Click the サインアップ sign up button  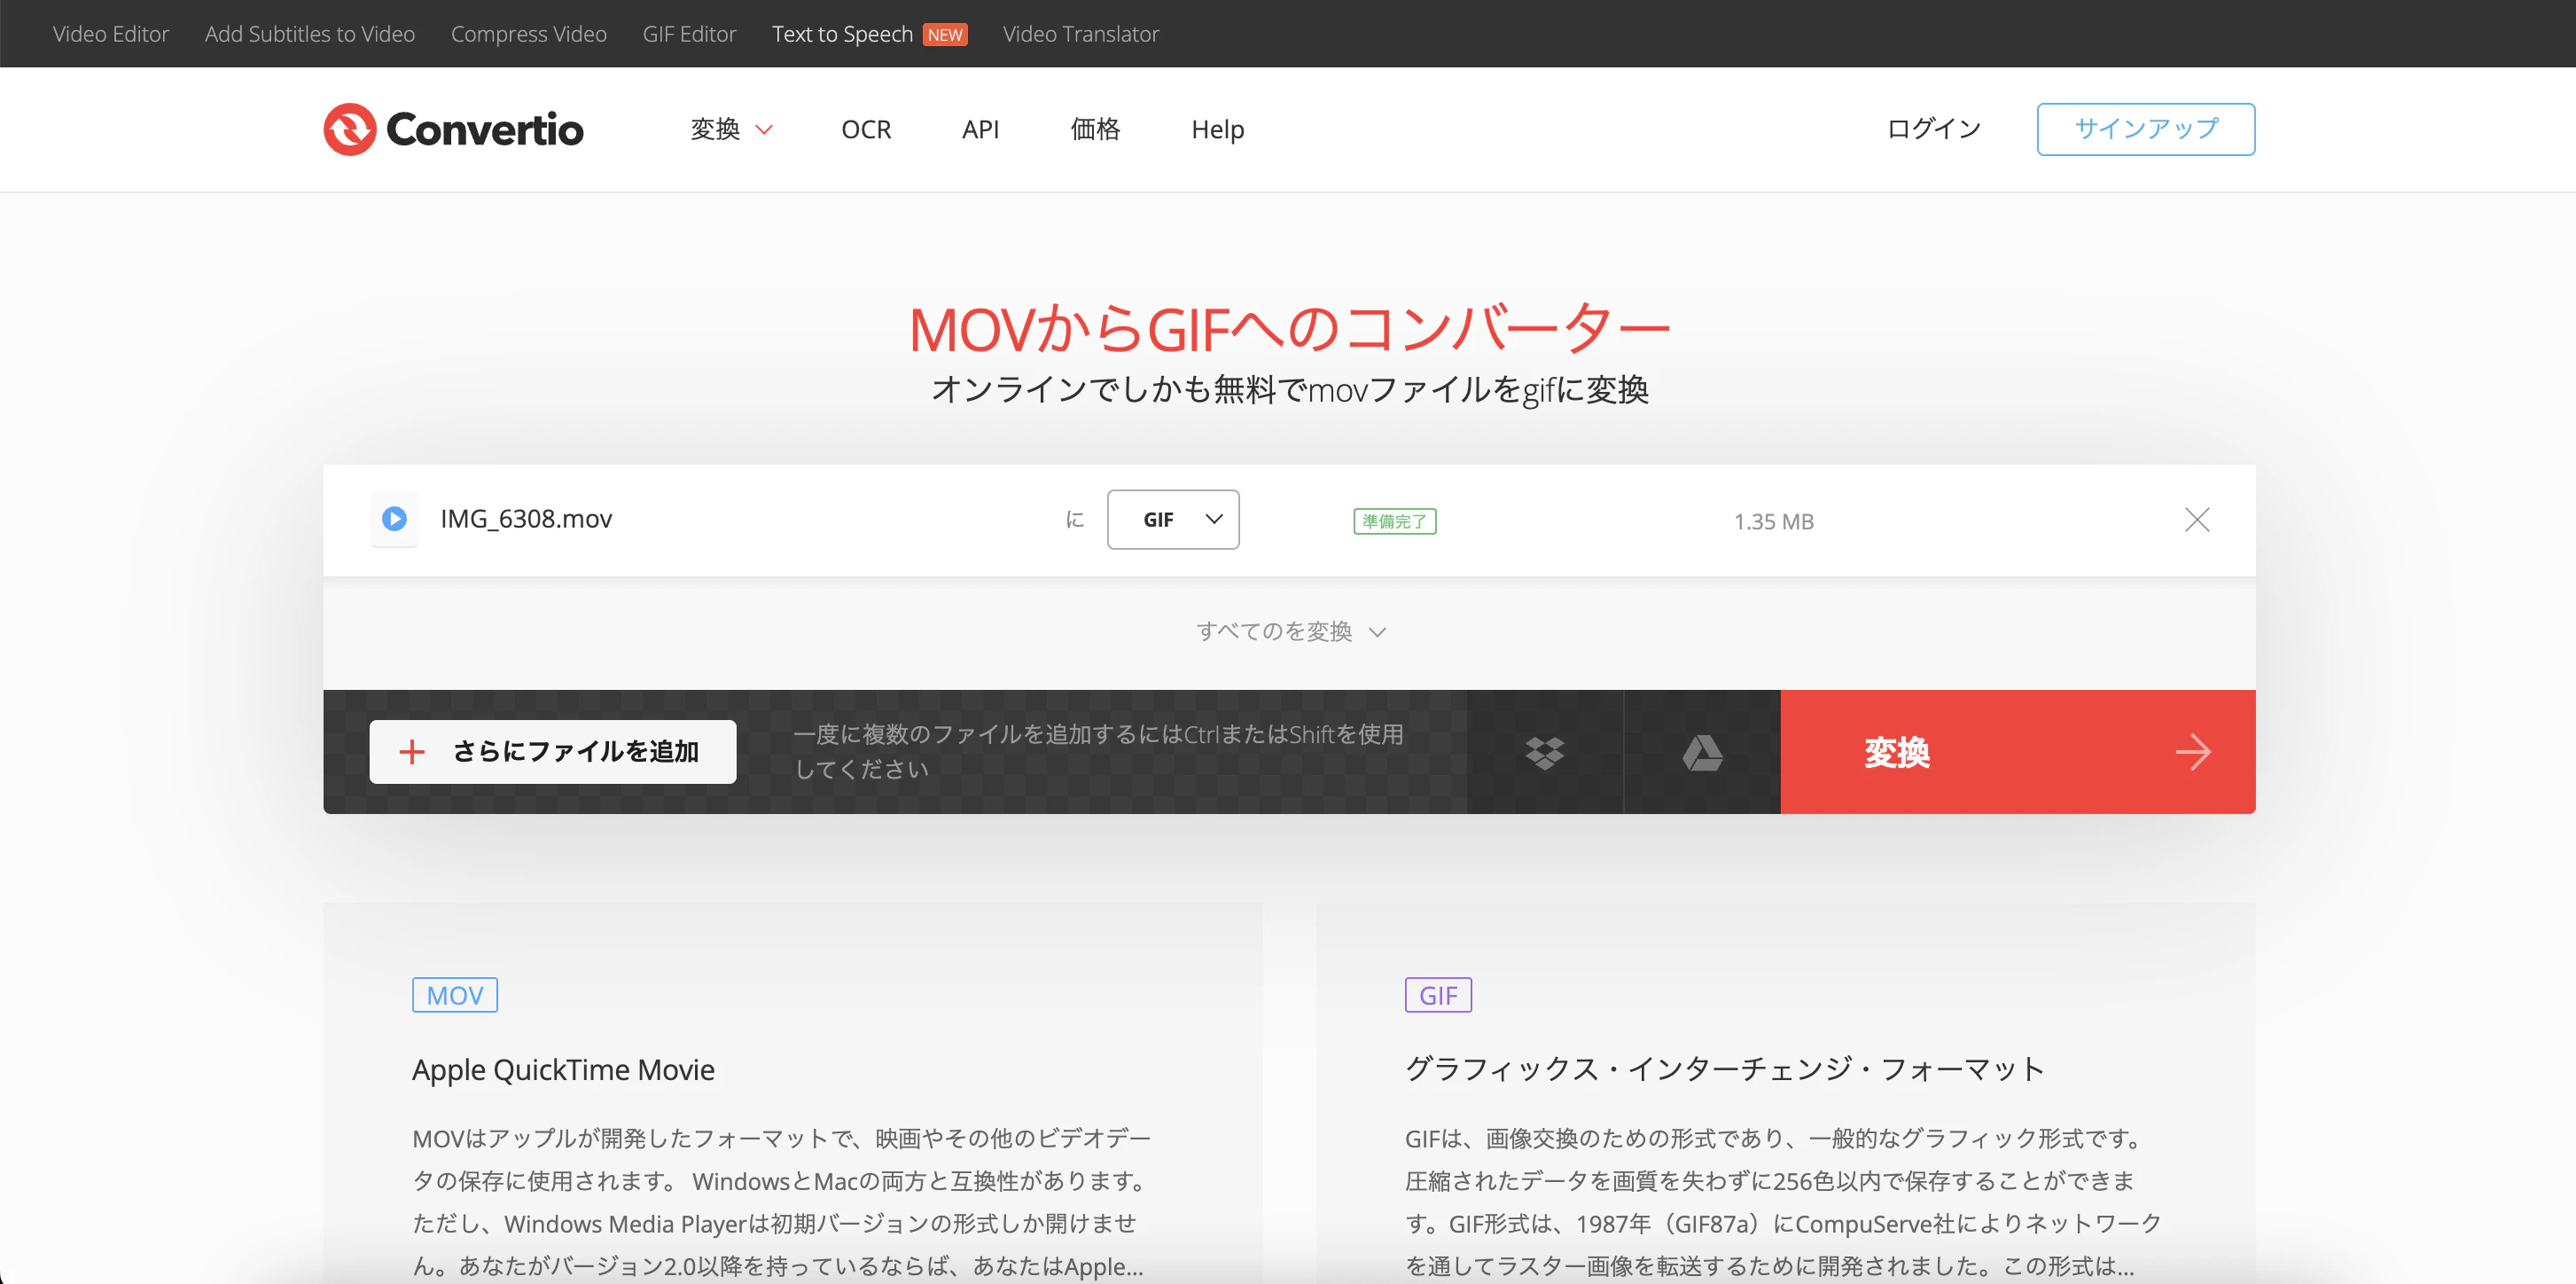pyautogui.click(x=2146, y=129)
